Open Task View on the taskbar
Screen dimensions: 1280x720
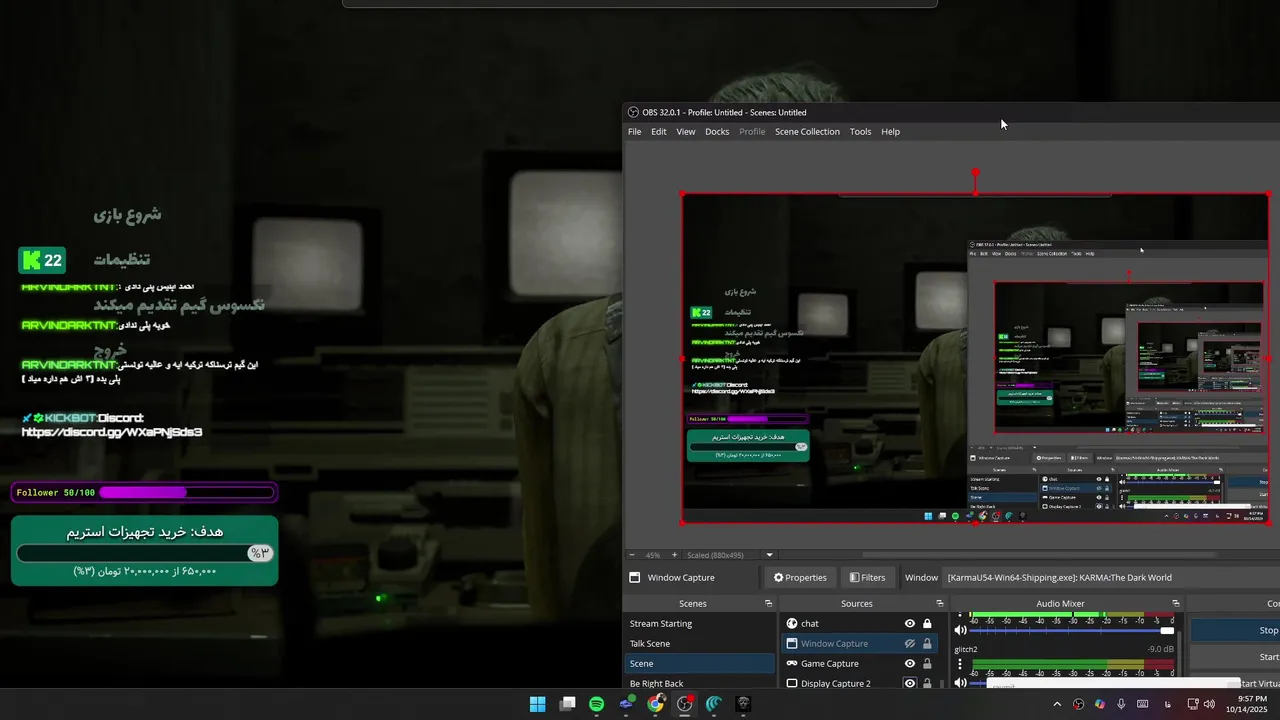coord(567,704)
